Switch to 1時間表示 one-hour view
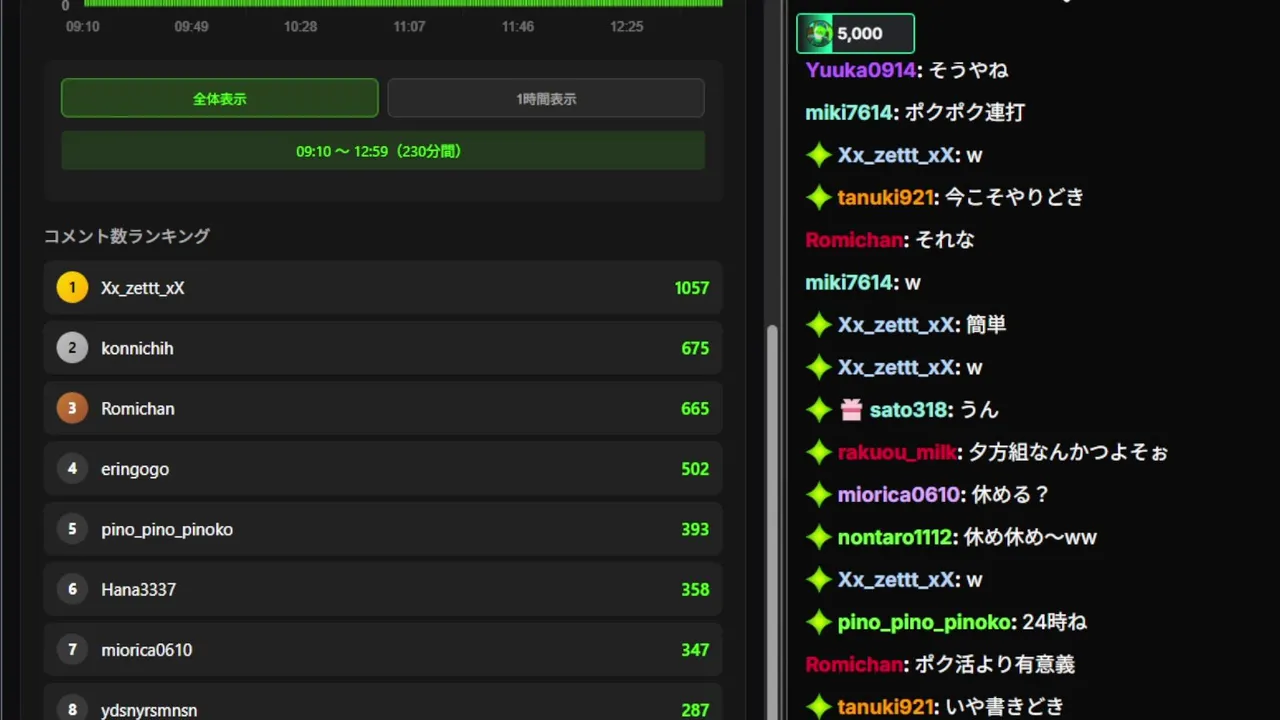This screenshot has width=1280, height=720. (546, 98)
